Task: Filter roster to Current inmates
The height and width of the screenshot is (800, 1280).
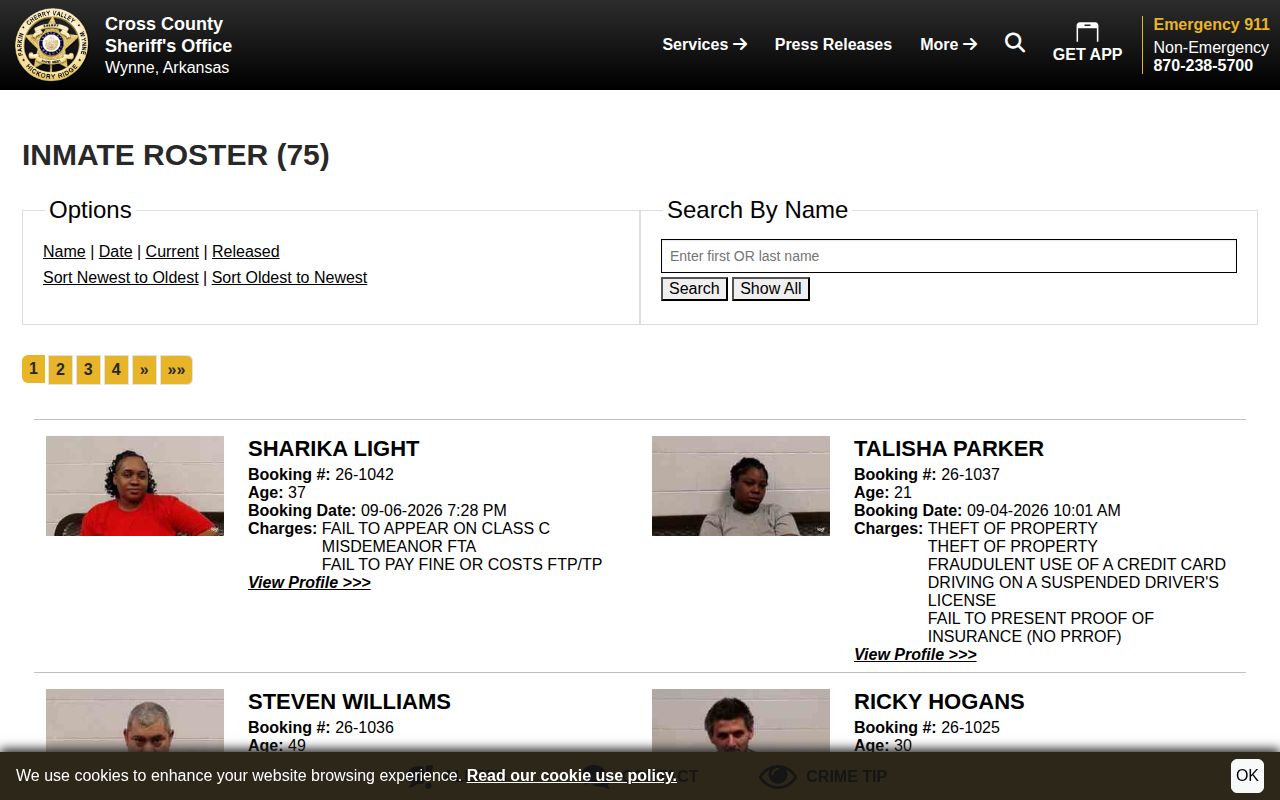Action: click(x=172, y=251)
